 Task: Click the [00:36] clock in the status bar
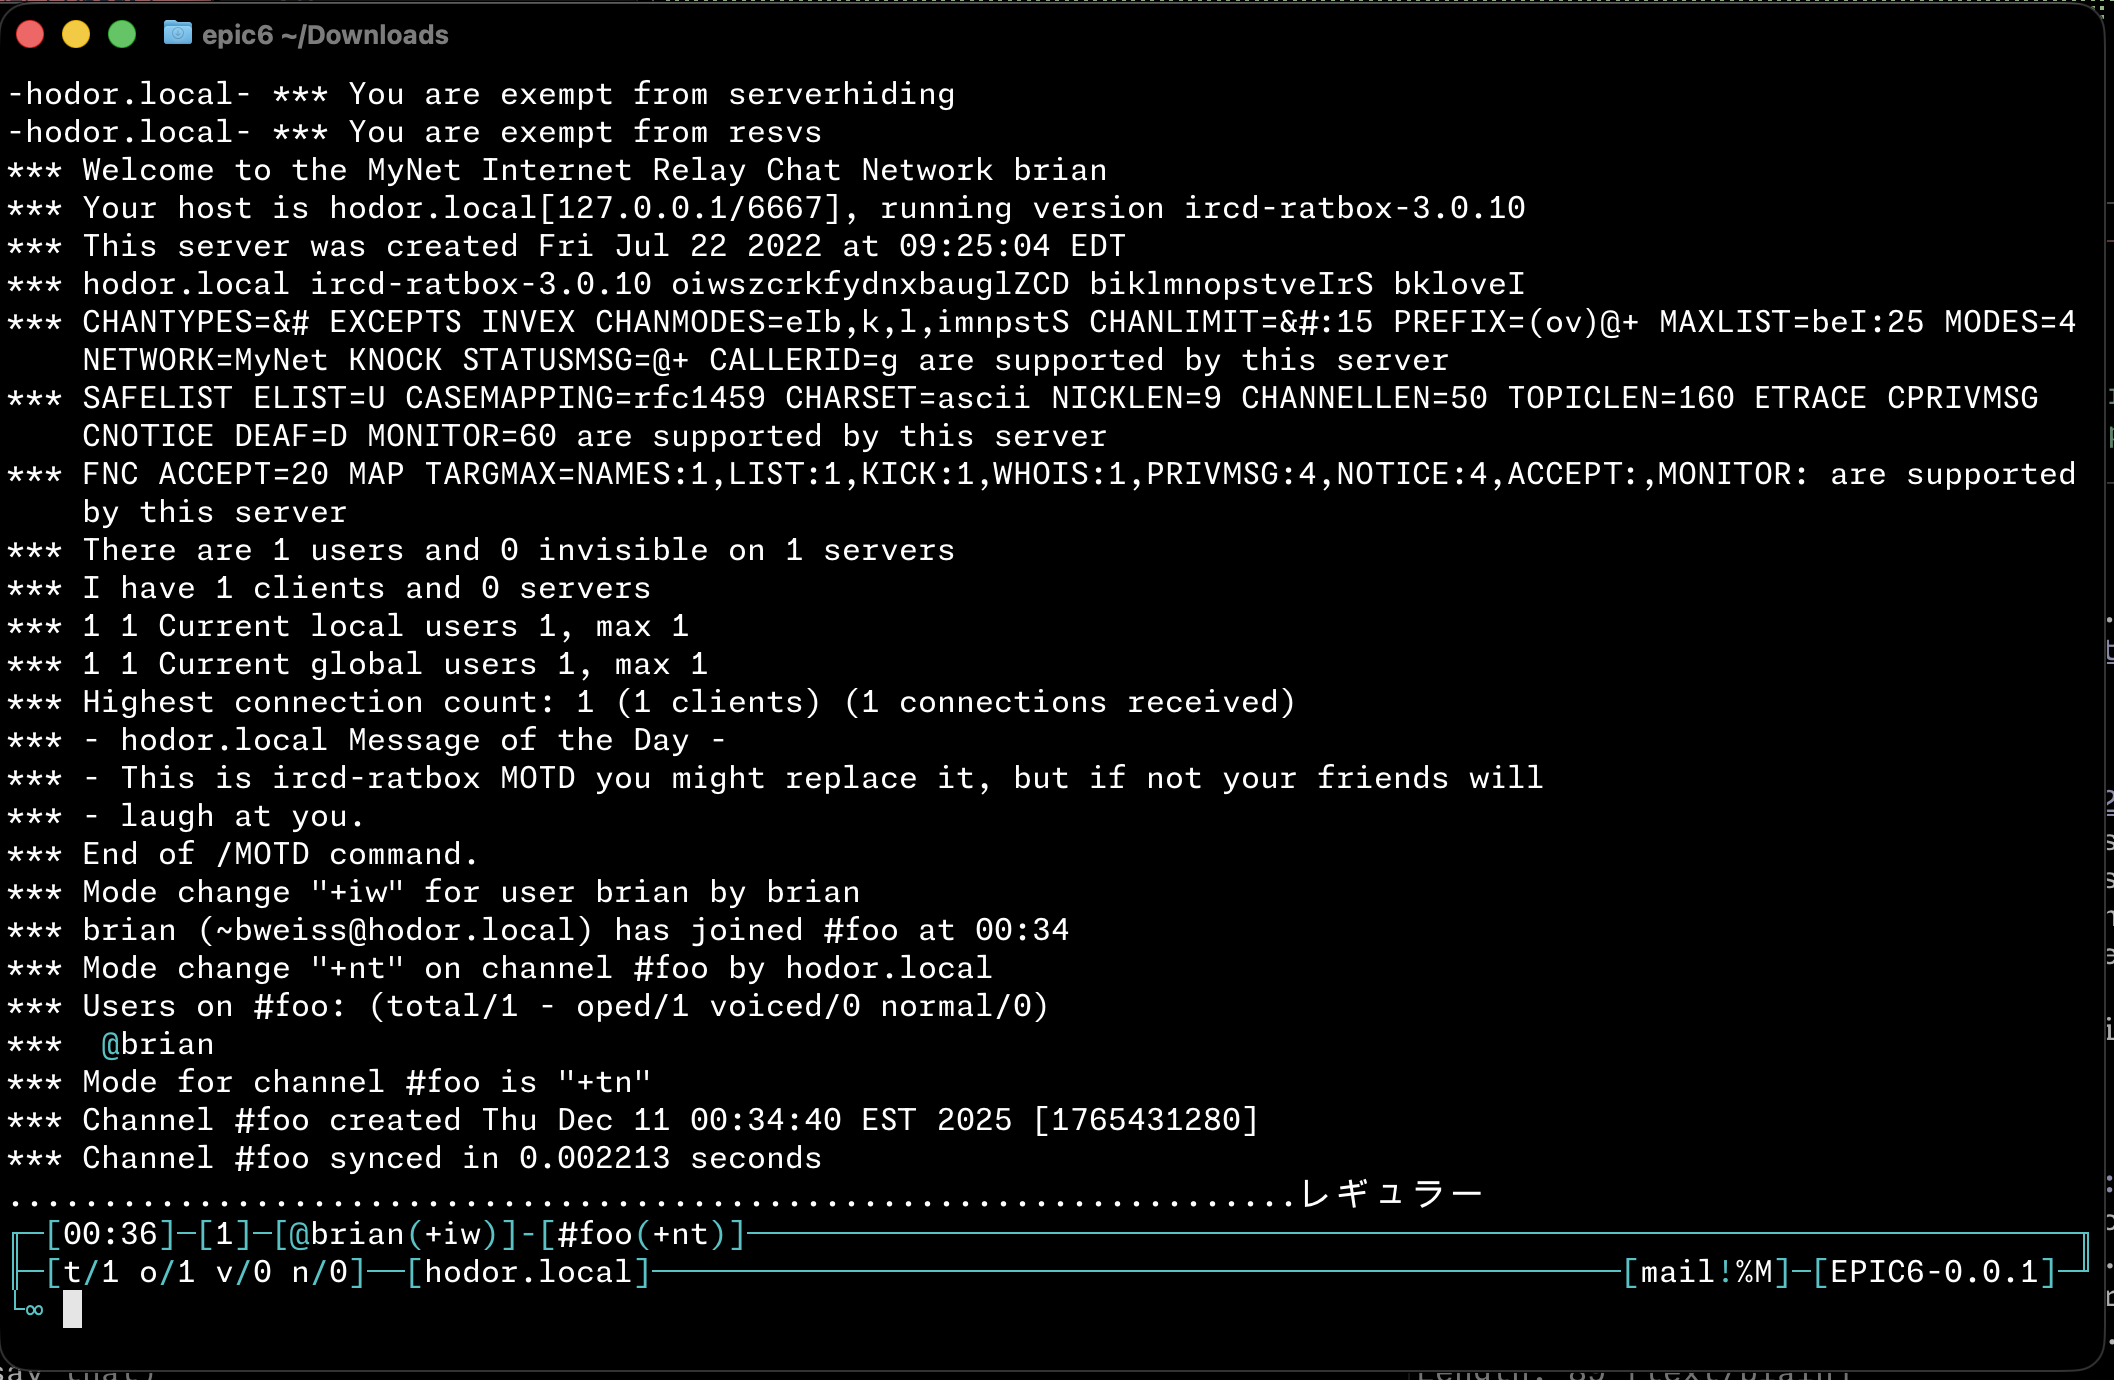click(x=111, y=1234)
